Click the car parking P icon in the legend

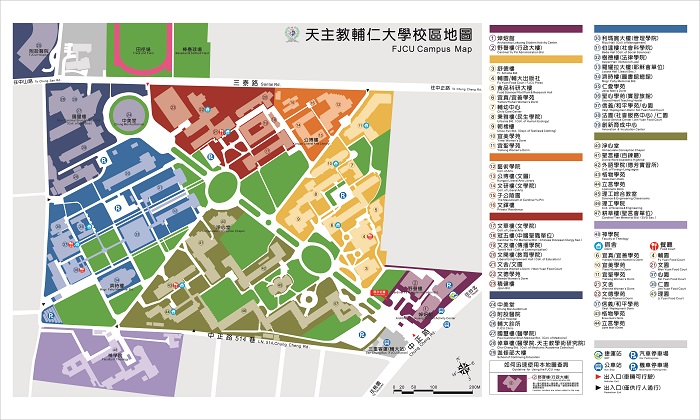coord(633,355)
